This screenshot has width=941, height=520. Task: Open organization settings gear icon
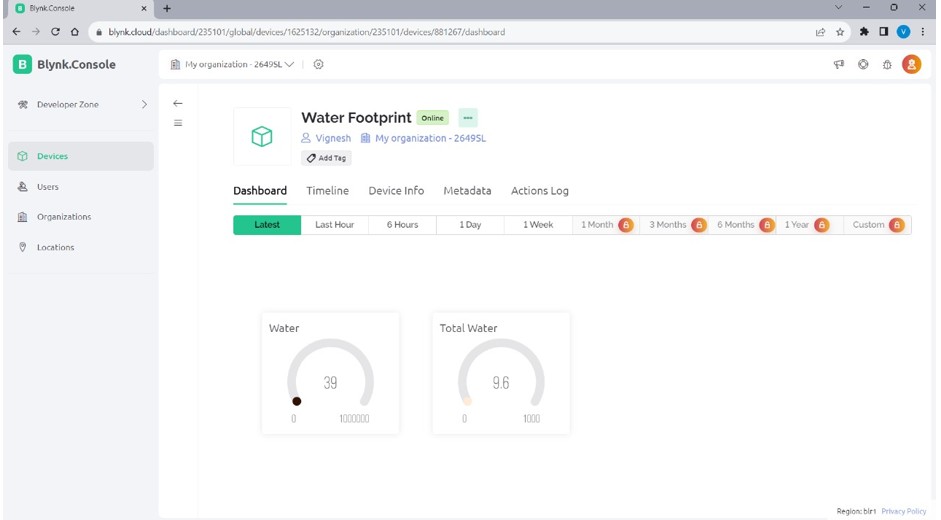pos(319,65)
